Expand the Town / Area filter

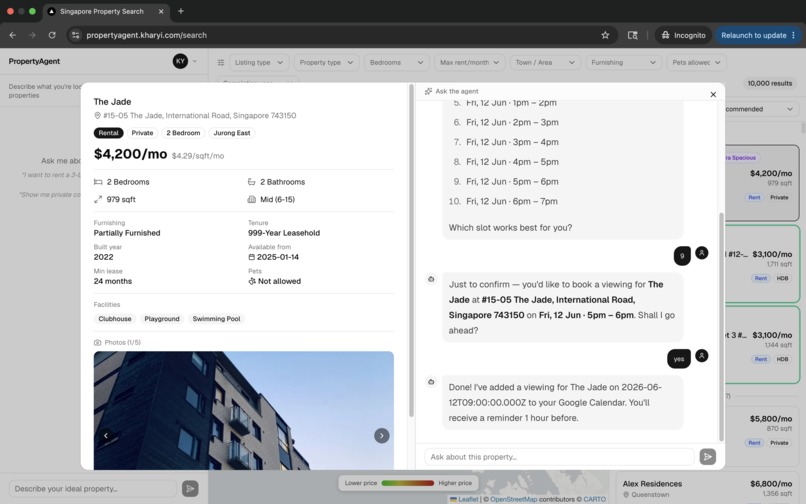click(545, 62)
